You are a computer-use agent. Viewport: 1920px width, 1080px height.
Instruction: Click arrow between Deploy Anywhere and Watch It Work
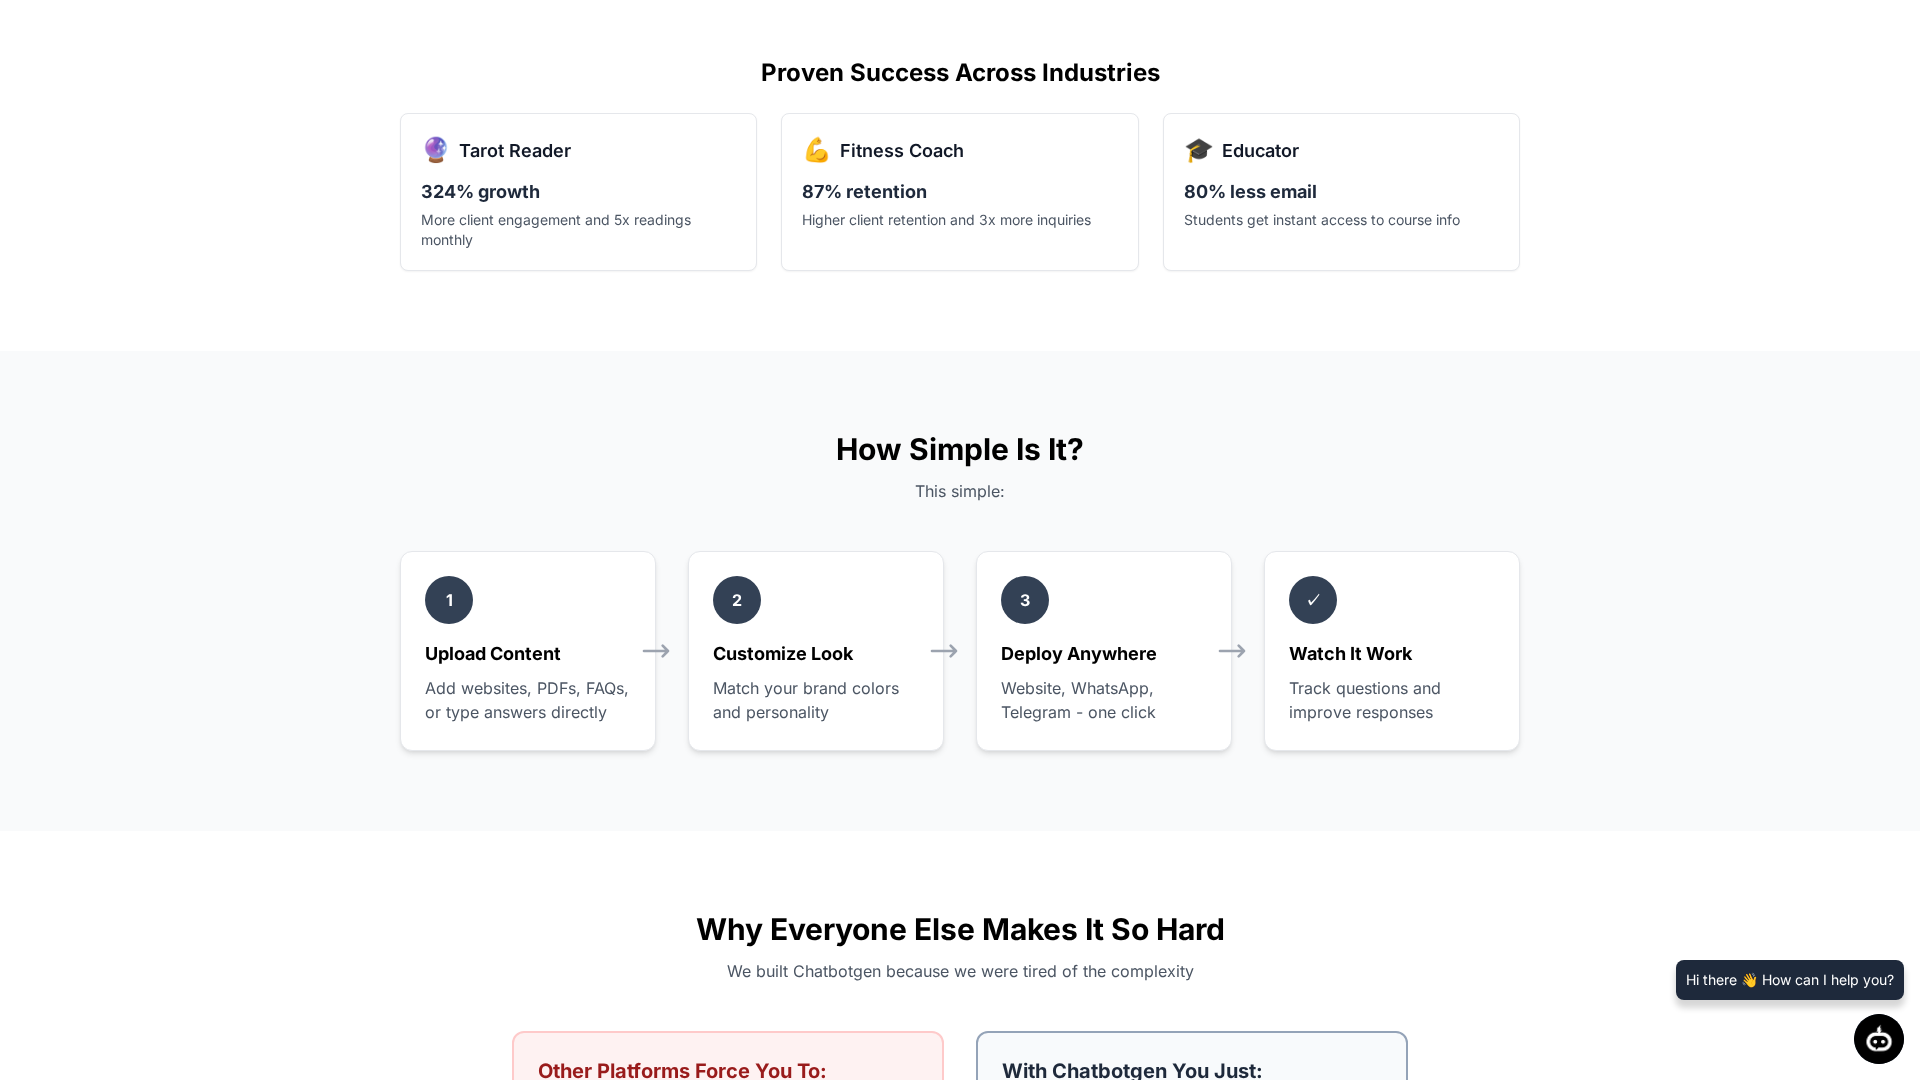[1232, 651]
